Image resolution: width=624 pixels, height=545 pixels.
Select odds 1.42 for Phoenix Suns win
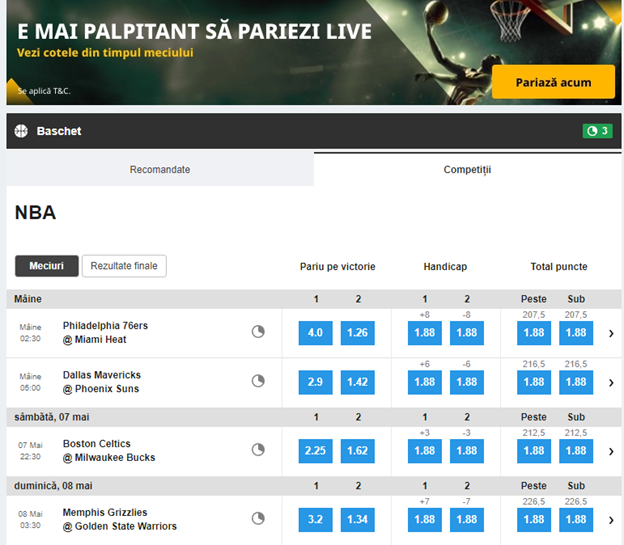(357, 382)
